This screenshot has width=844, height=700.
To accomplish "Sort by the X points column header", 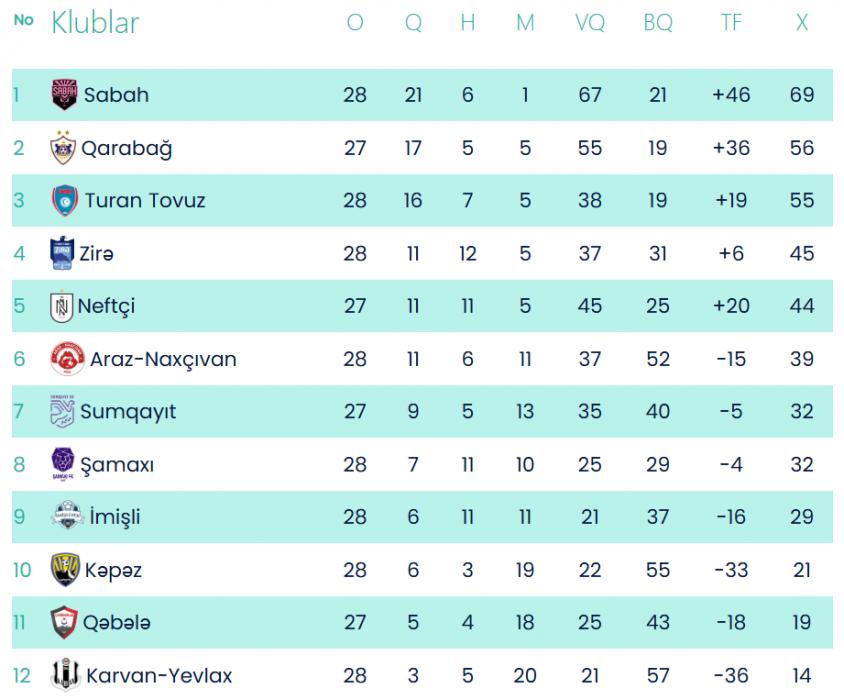I will [801, 22].
